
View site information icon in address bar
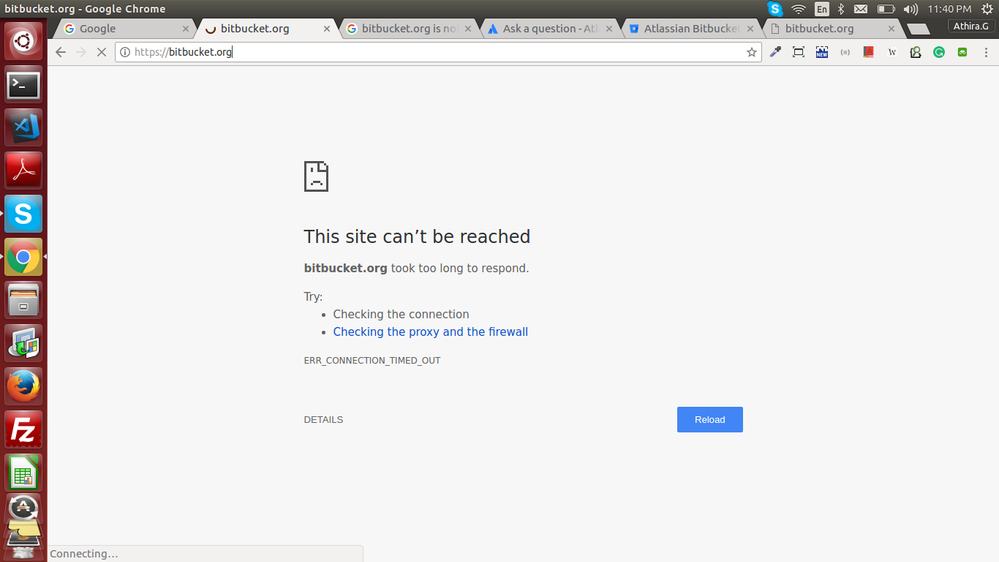point(125,52)
